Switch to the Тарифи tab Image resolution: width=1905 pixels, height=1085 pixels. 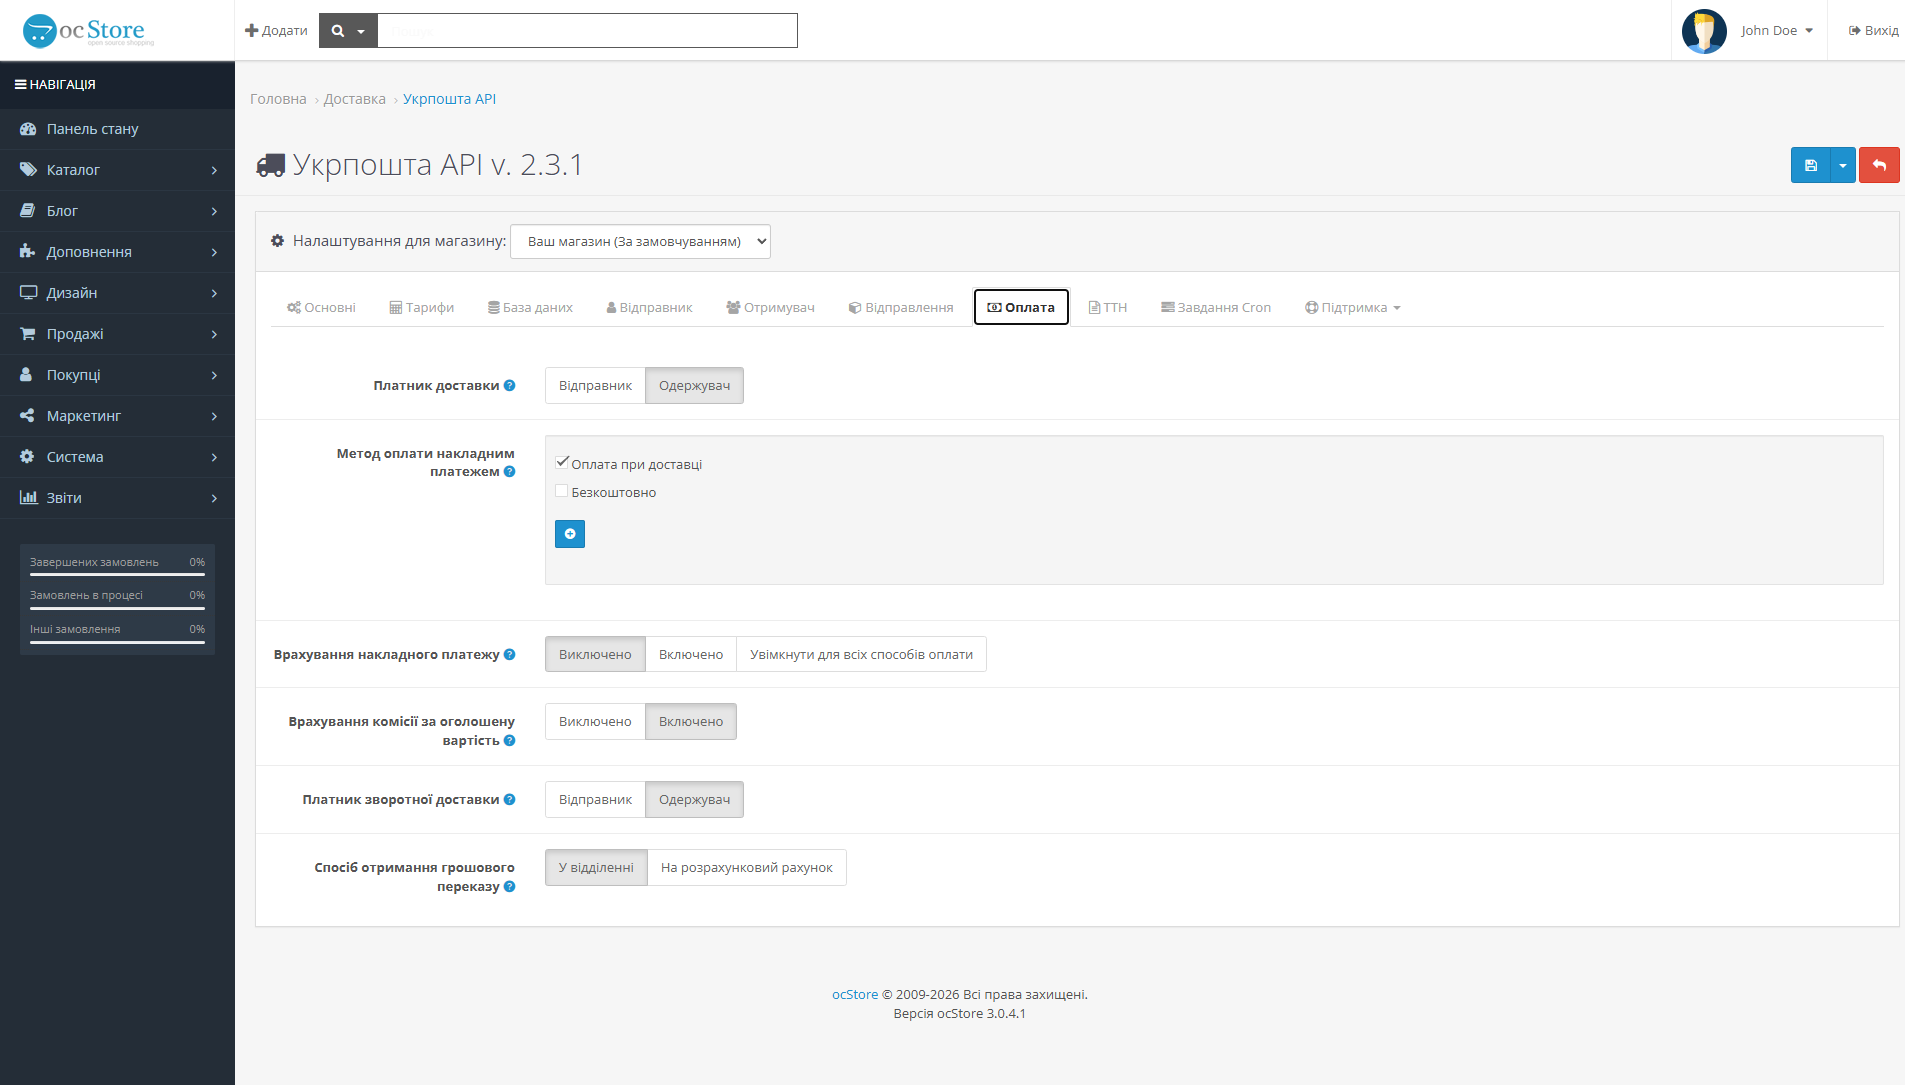click(x=421, y=308)
